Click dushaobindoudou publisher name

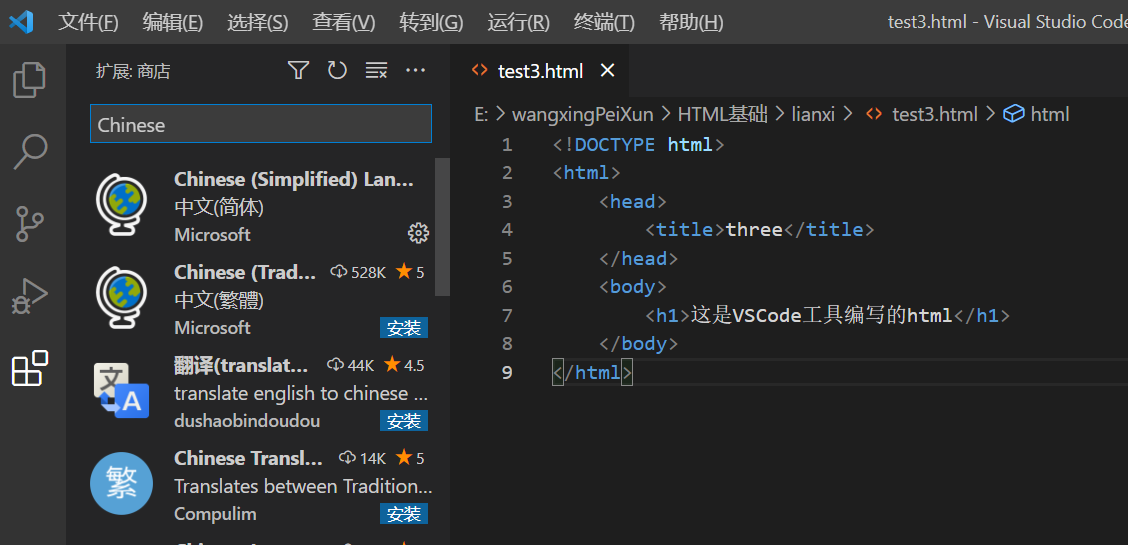tap(247, 421)
